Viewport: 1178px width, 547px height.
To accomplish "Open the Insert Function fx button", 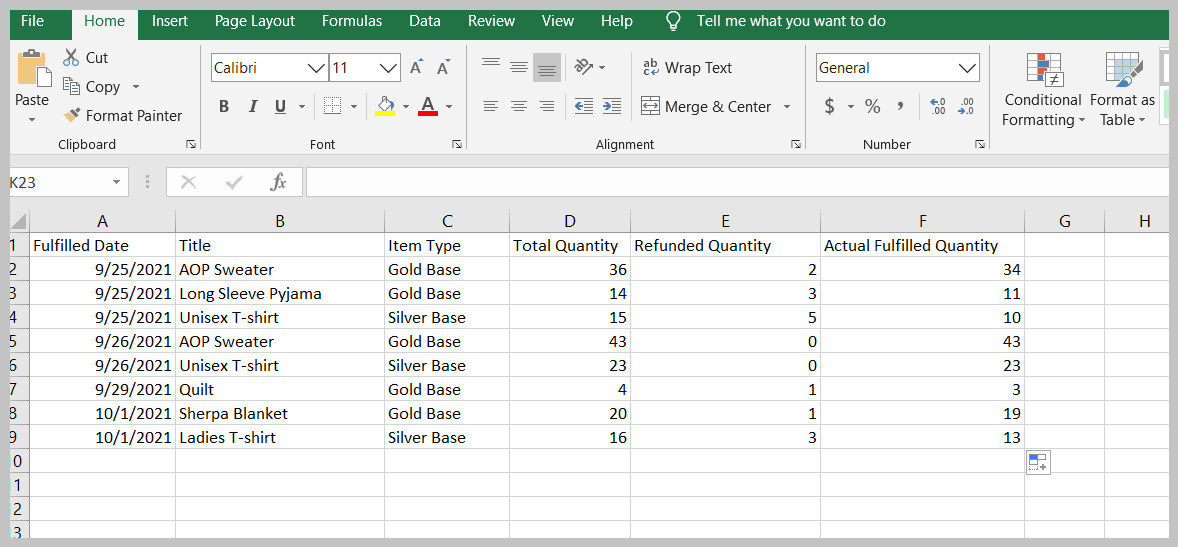I will [279, 182].
